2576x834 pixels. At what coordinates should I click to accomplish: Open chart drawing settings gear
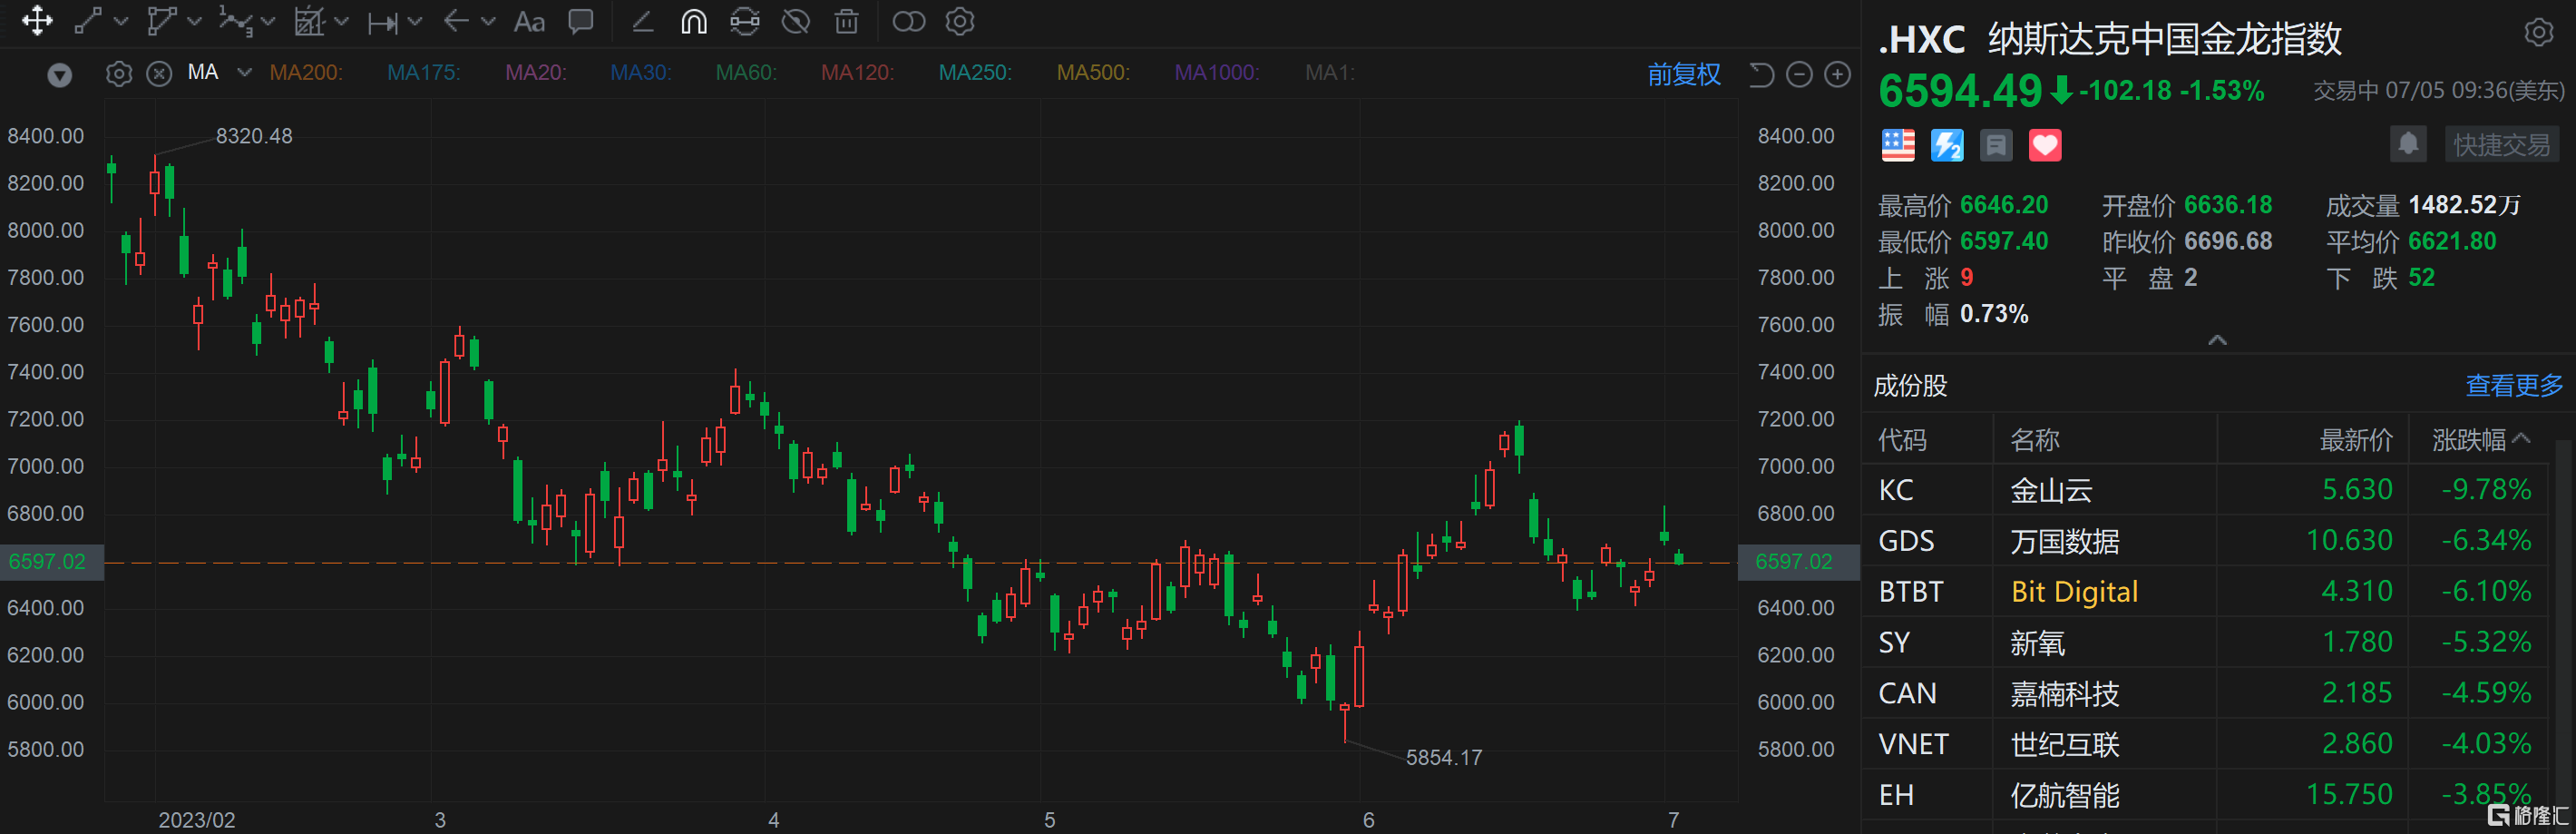click(960, 21)
